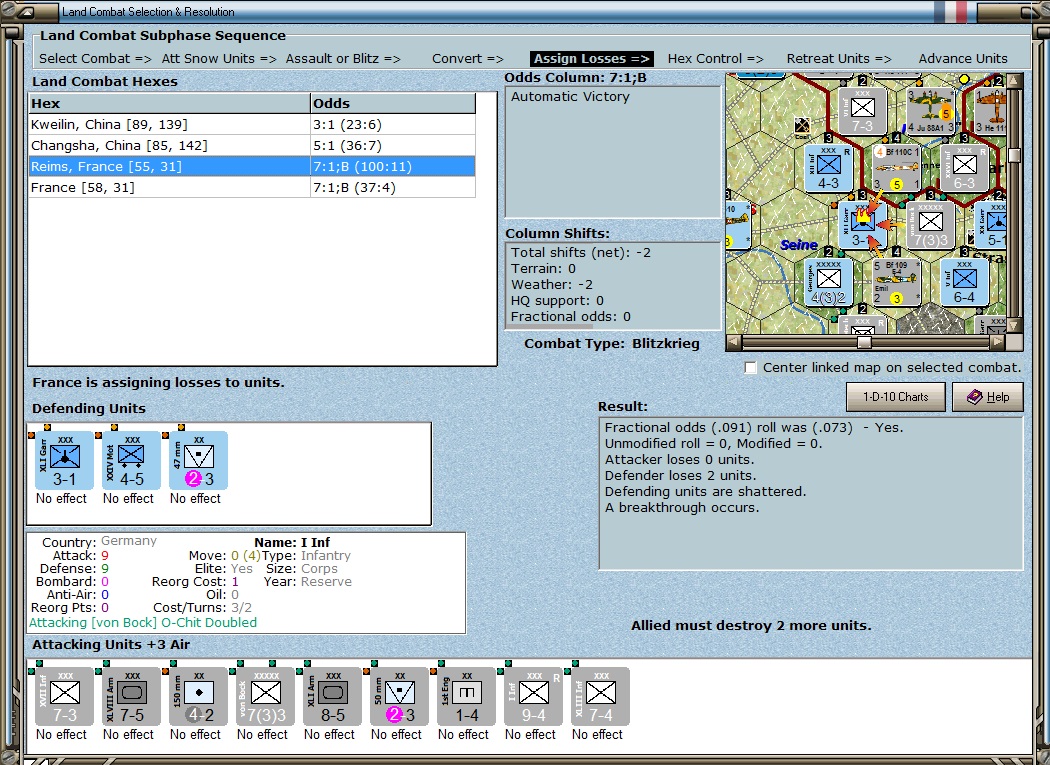The height and width of the screenshot is (765, 1050).
Task: Click the 5:1 (36:7) odds cell
Action: click(393, 145)
